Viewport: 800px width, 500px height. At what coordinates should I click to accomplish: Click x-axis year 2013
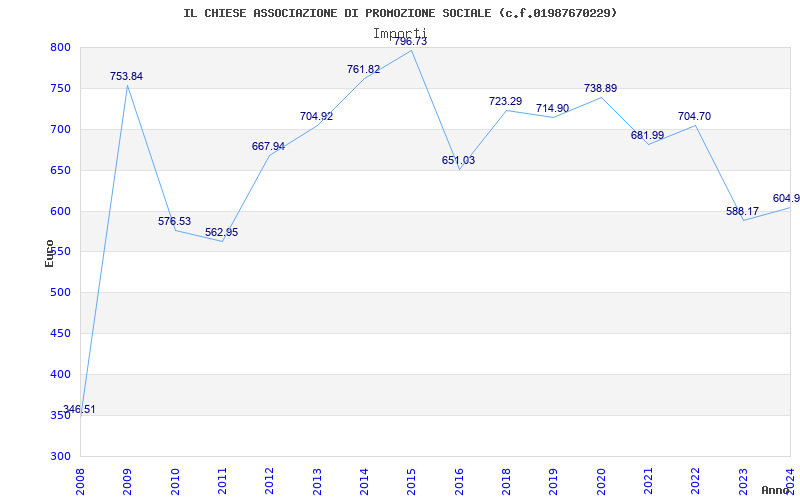click(317, 482)
